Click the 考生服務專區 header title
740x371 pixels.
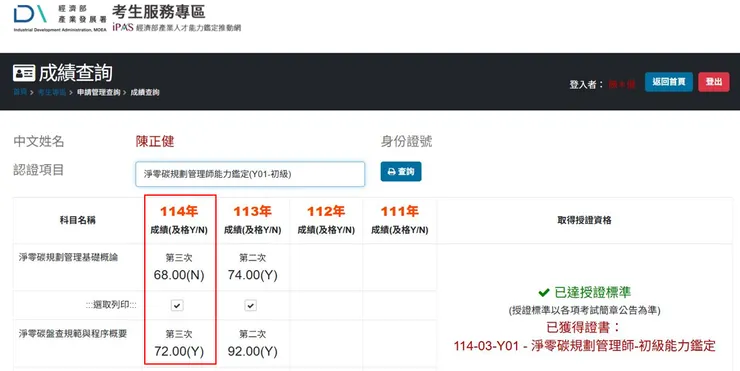click(x=159, y=11)
